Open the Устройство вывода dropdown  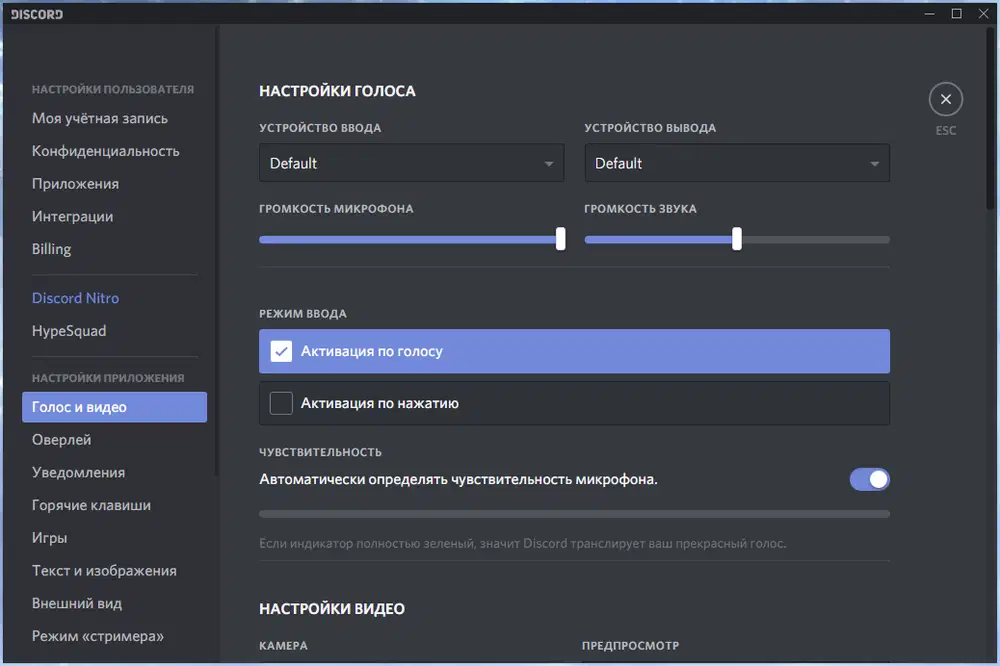(x=737, y=163)
